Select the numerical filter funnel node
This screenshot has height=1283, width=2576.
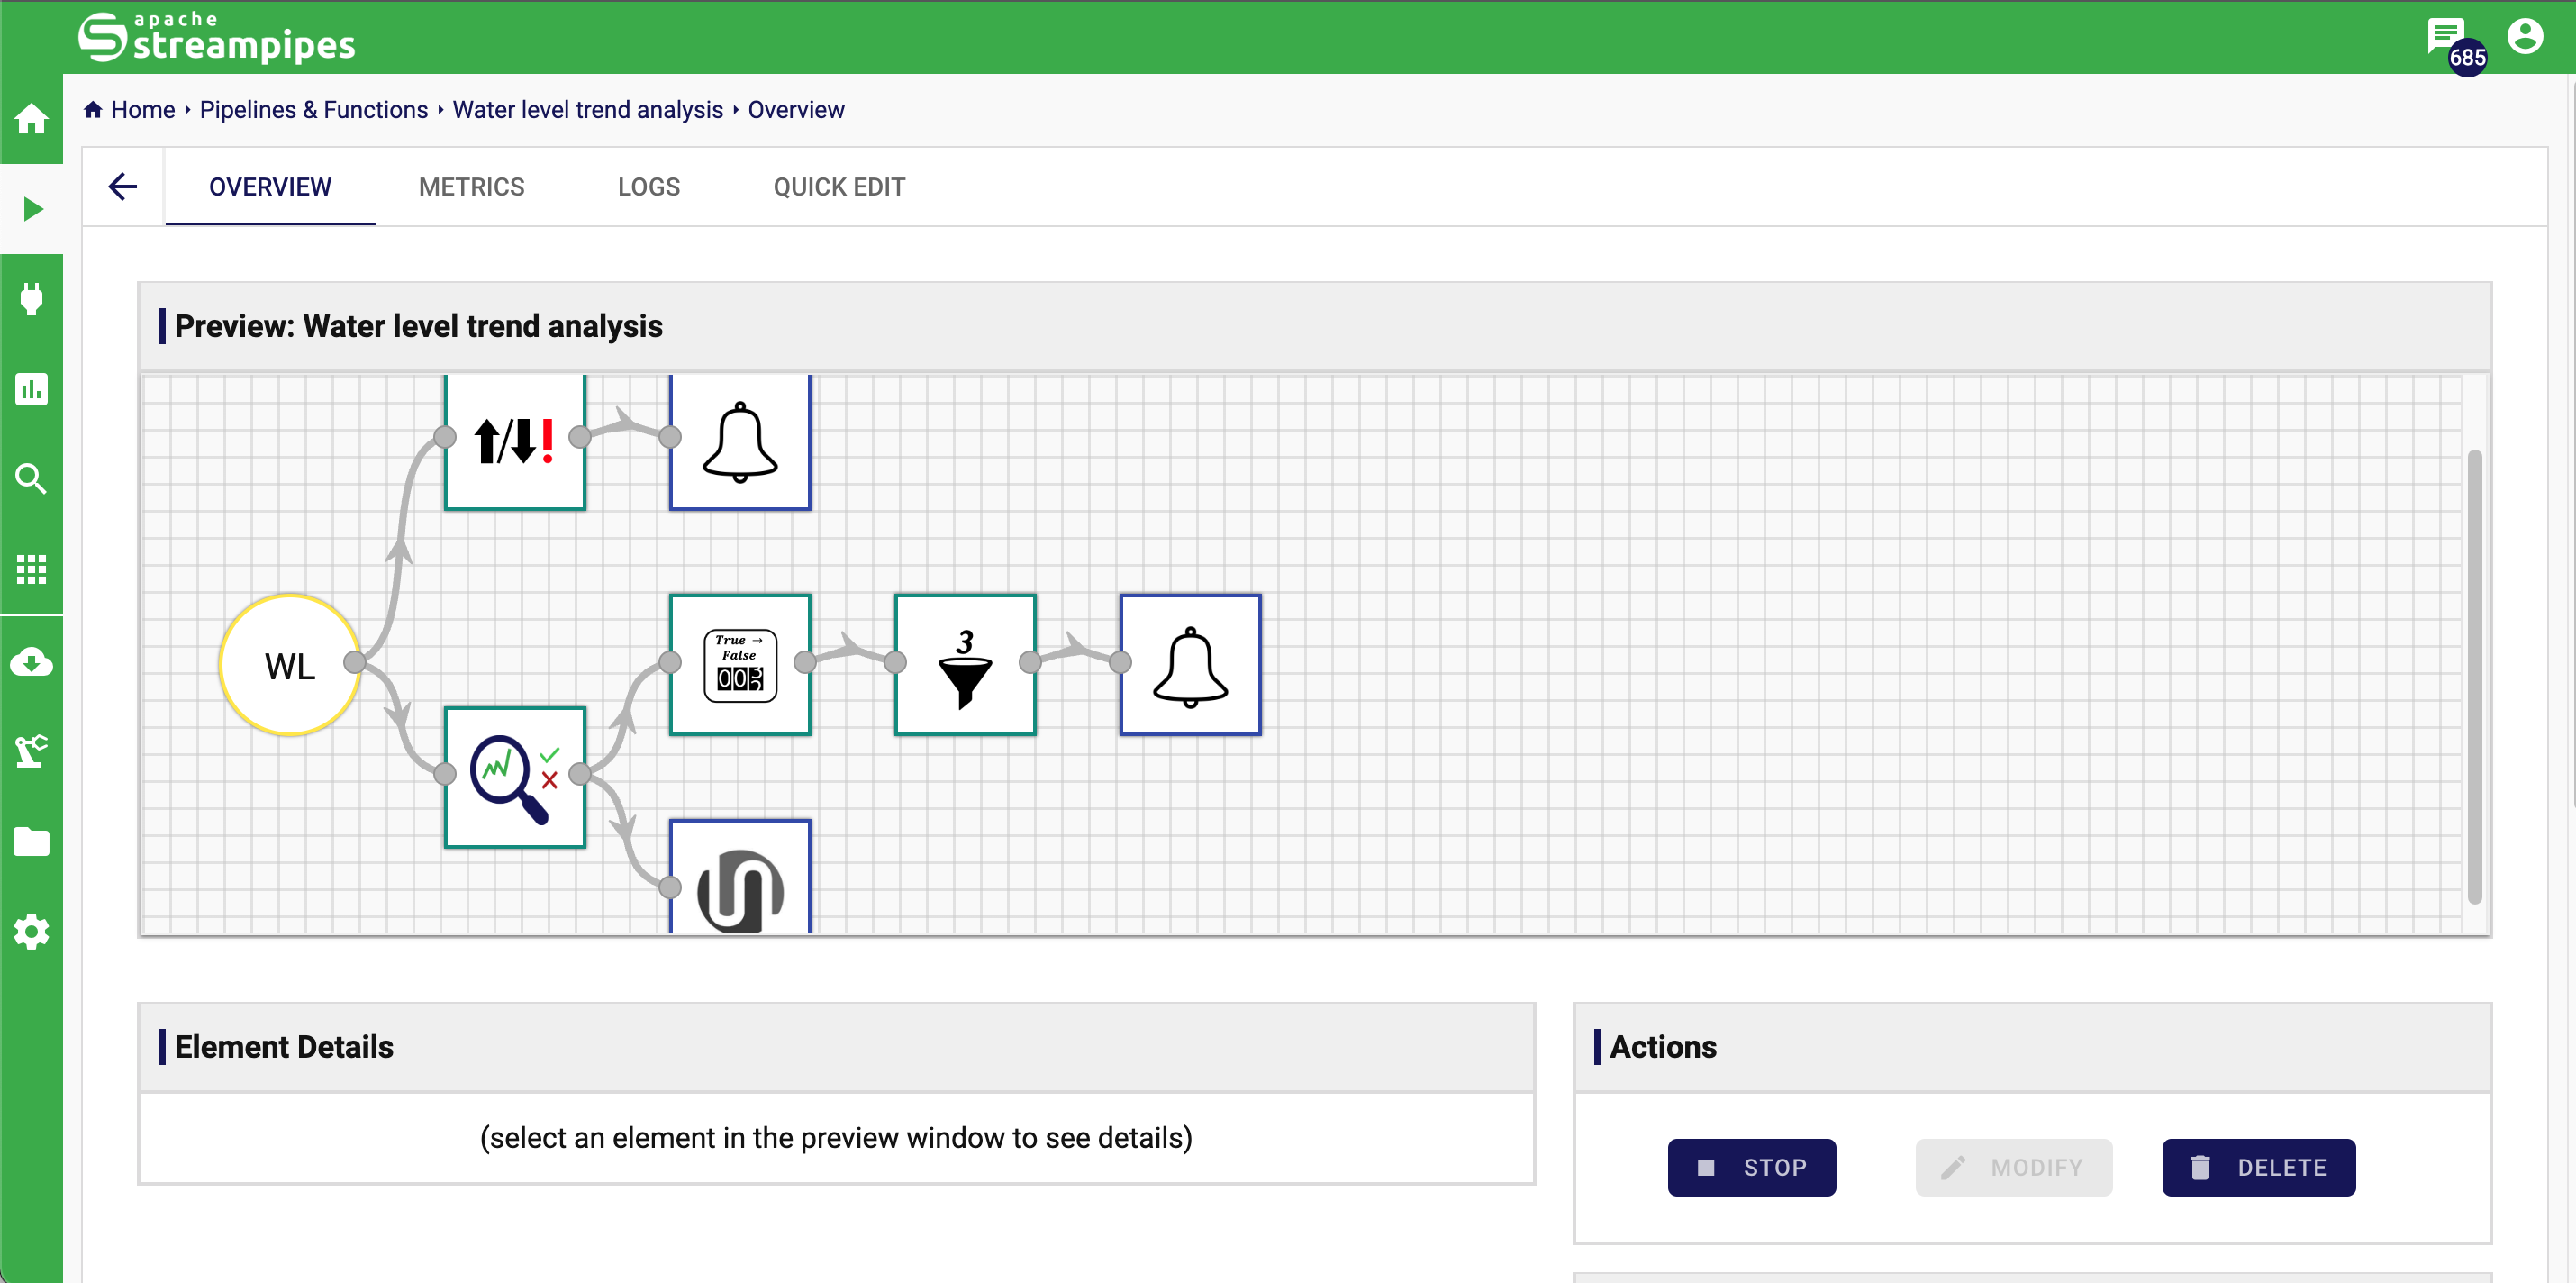click(x=964, y=665)
